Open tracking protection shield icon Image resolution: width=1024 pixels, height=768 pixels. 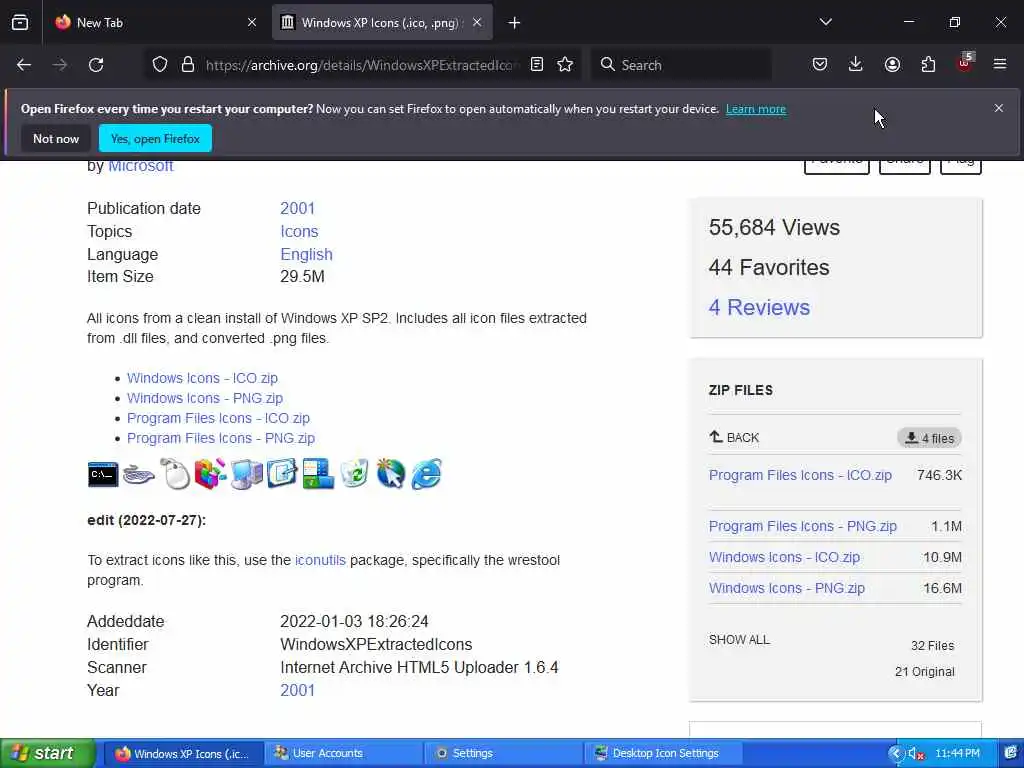160,65
